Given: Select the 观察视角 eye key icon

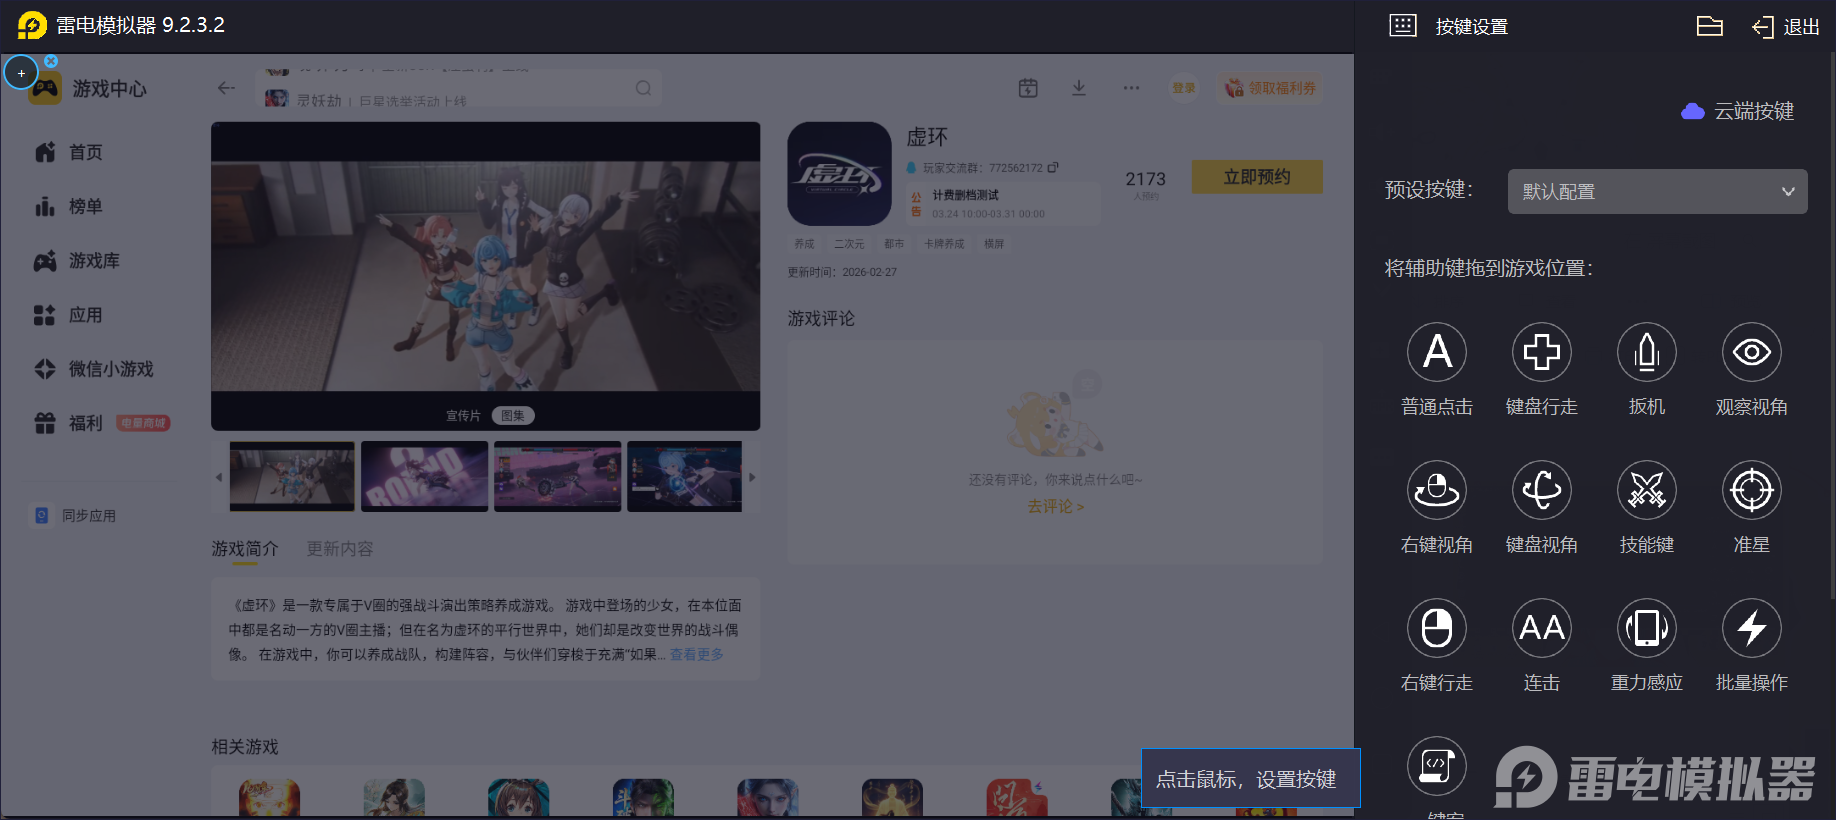Looking at the screenshot, I should [x=1752, y=352].
